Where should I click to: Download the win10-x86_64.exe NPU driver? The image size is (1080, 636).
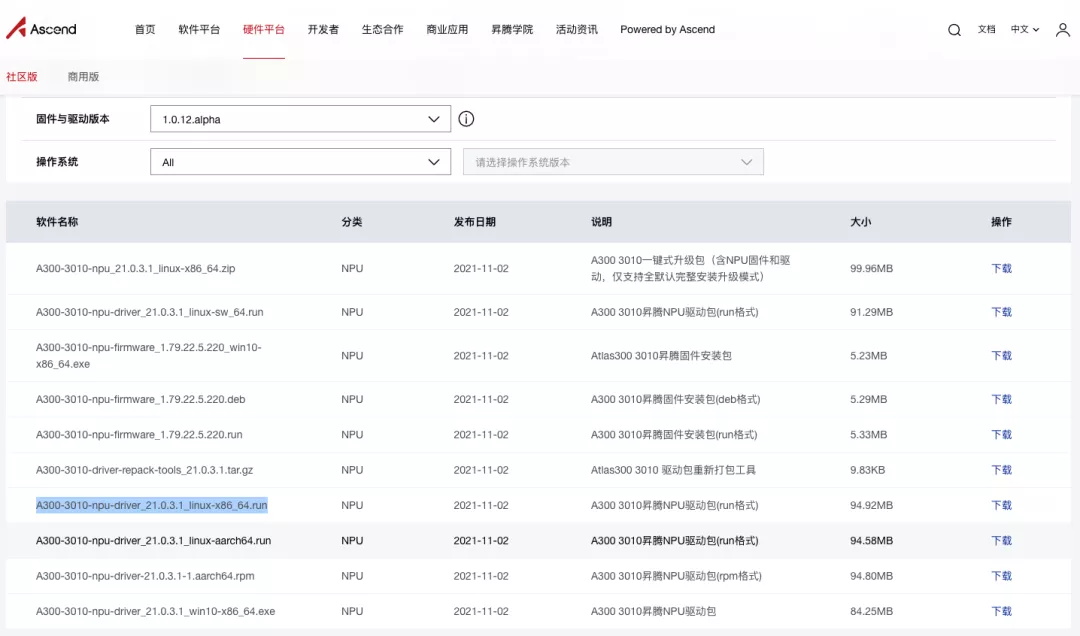point(1001,611)
